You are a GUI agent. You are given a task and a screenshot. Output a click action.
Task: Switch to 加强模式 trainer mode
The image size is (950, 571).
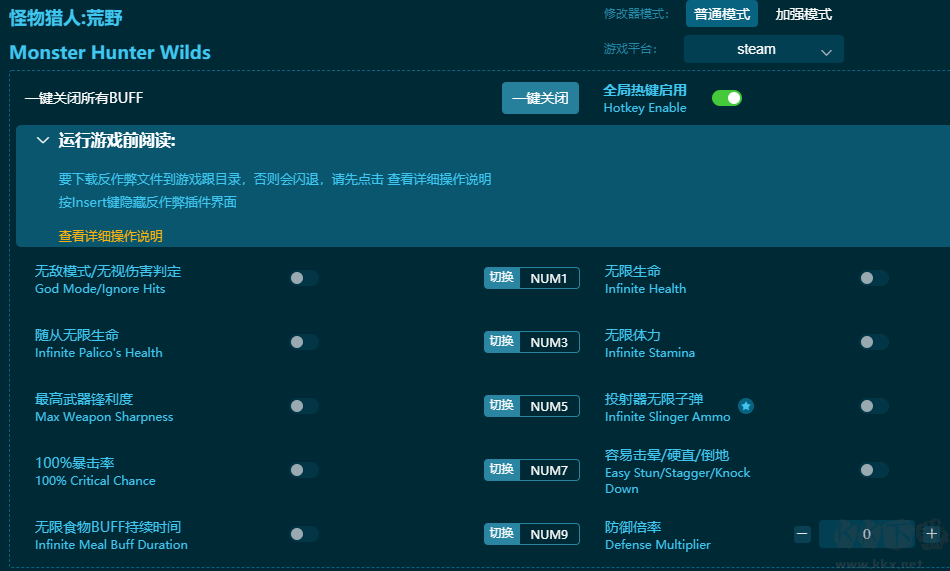tap(804, 14)
